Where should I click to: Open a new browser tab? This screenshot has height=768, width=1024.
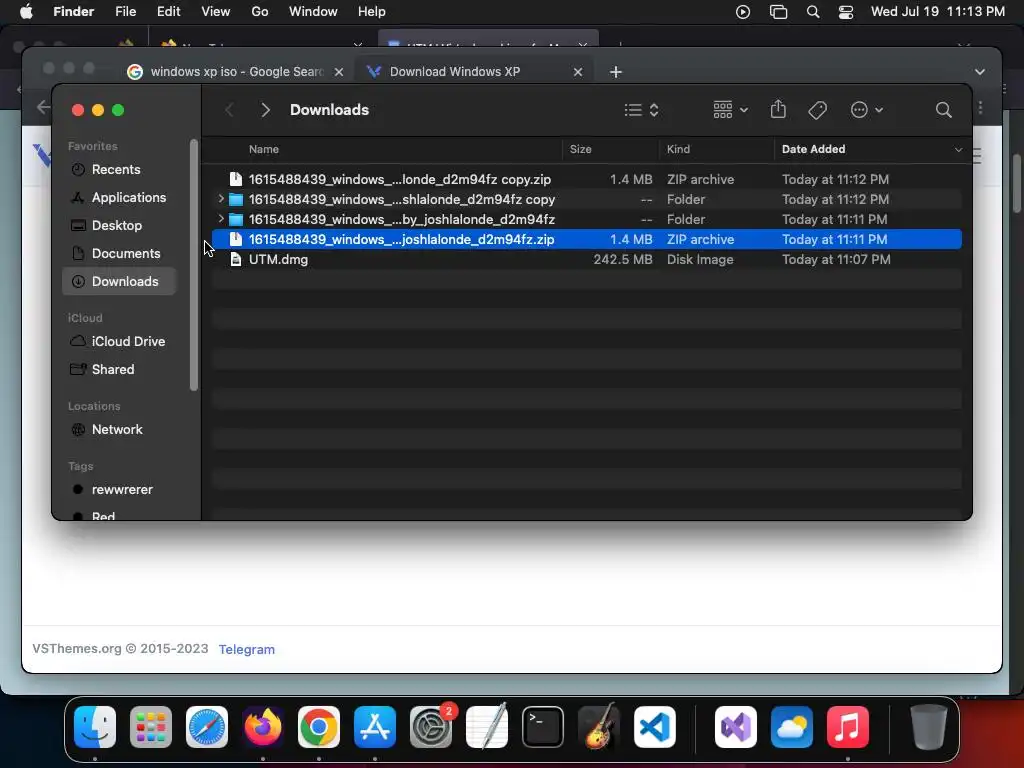click(615, 72)
